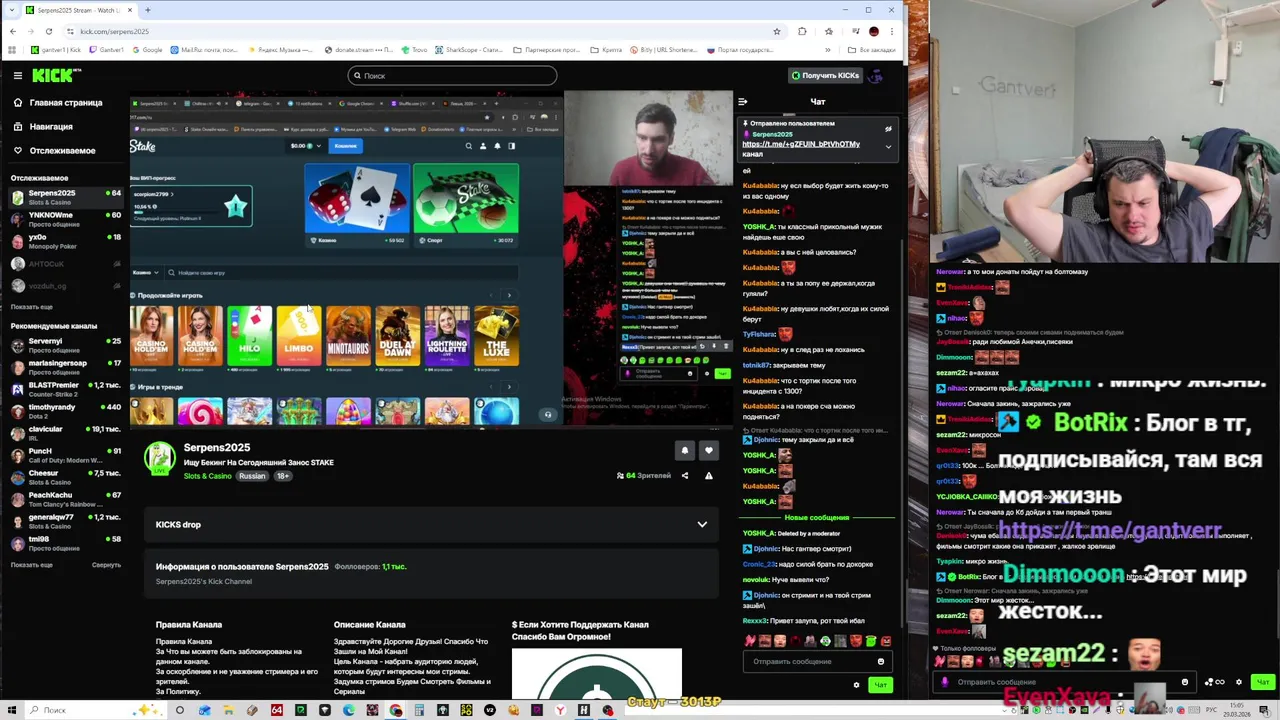The height and width of the screenshot is (720, 1280).
Task: Focus the Поиск search field on Kick
Action: coord(452,75)
